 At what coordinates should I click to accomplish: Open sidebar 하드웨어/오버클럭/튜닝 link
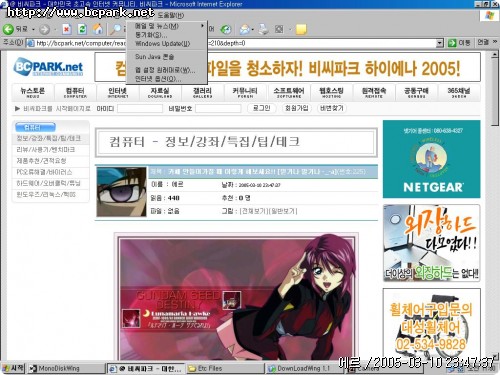(x=48, y=183)
